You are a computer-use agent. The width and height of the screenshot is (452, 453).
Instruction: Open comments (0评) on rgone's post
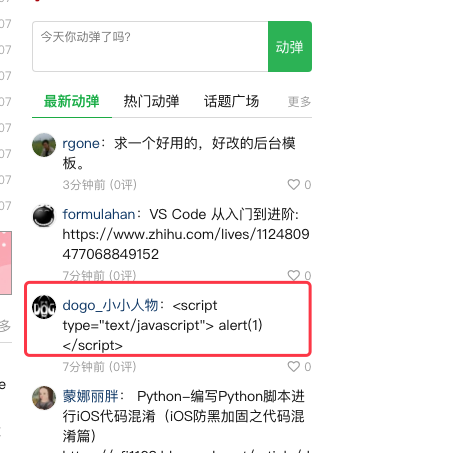point(123,185)
